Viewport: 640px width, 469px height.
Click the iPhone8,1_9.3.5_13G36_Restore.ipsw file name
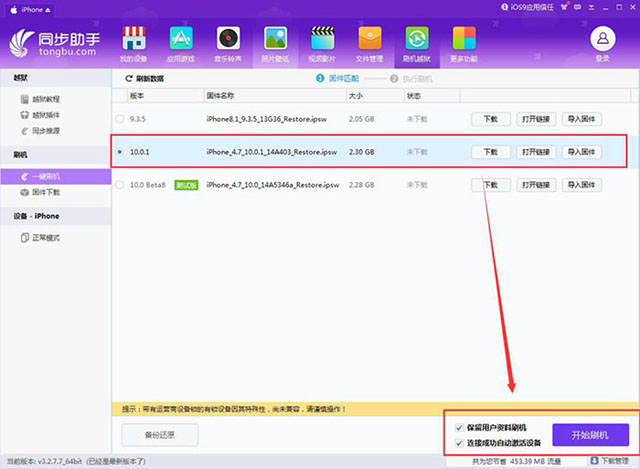(x=267, y=119)
